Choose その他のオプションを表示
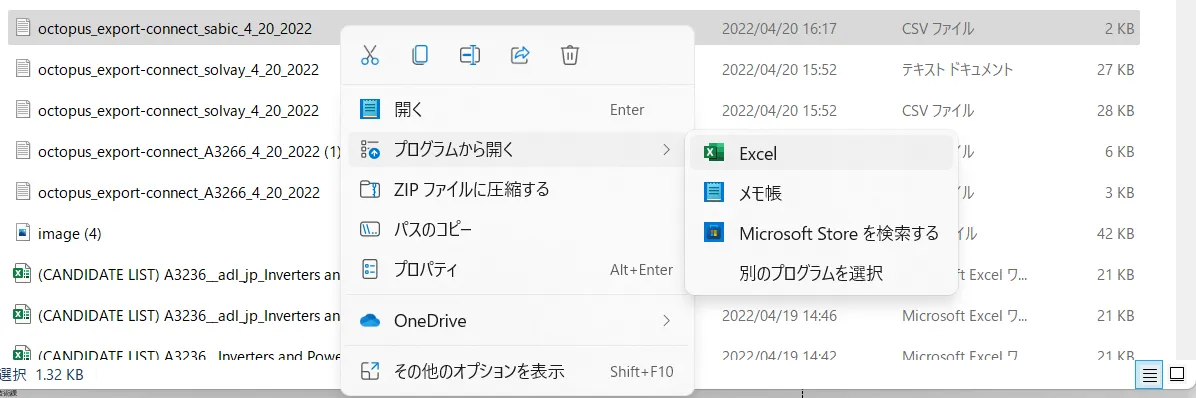Viewport: 1196px width, 398px height. [517, 372]
